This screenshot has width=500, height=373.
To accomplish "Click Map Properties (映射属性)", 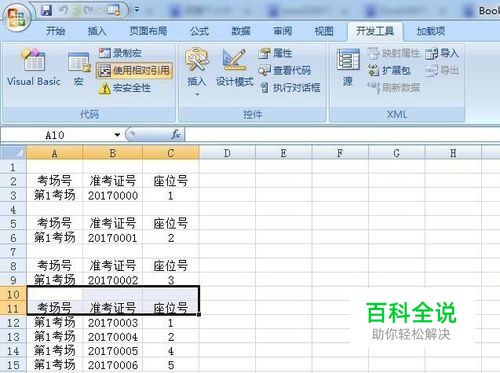I will 394,53.
